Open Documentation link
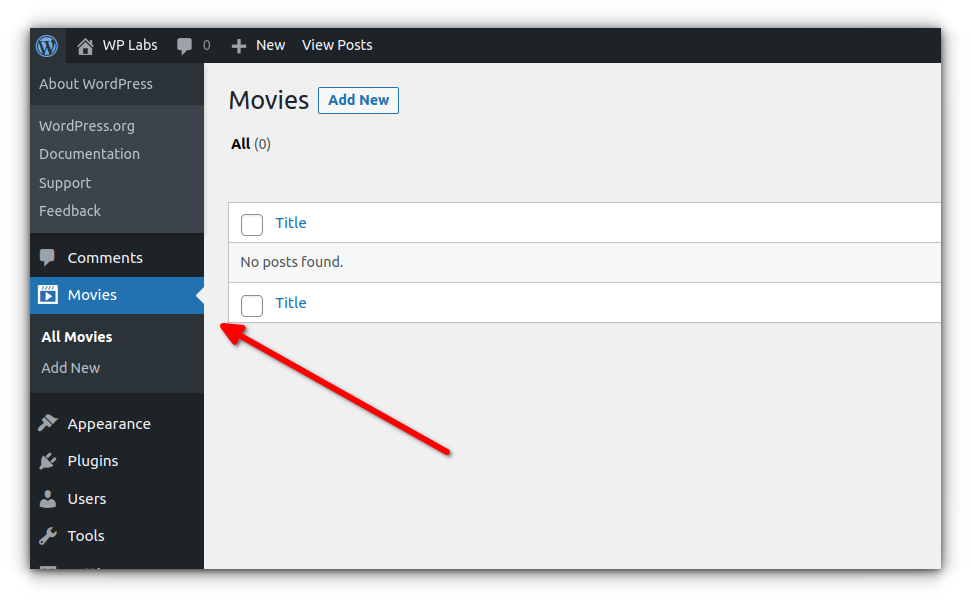Viewport: 971px width, 601px height. [90, 153]
